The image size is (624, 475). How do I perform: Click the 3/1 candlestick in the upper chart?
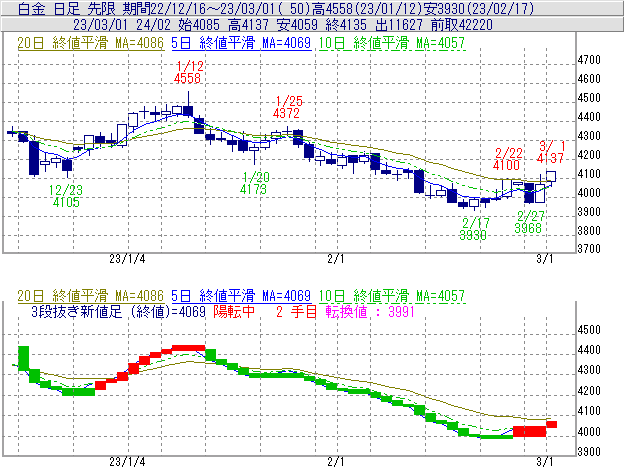[x=551, y=177]
